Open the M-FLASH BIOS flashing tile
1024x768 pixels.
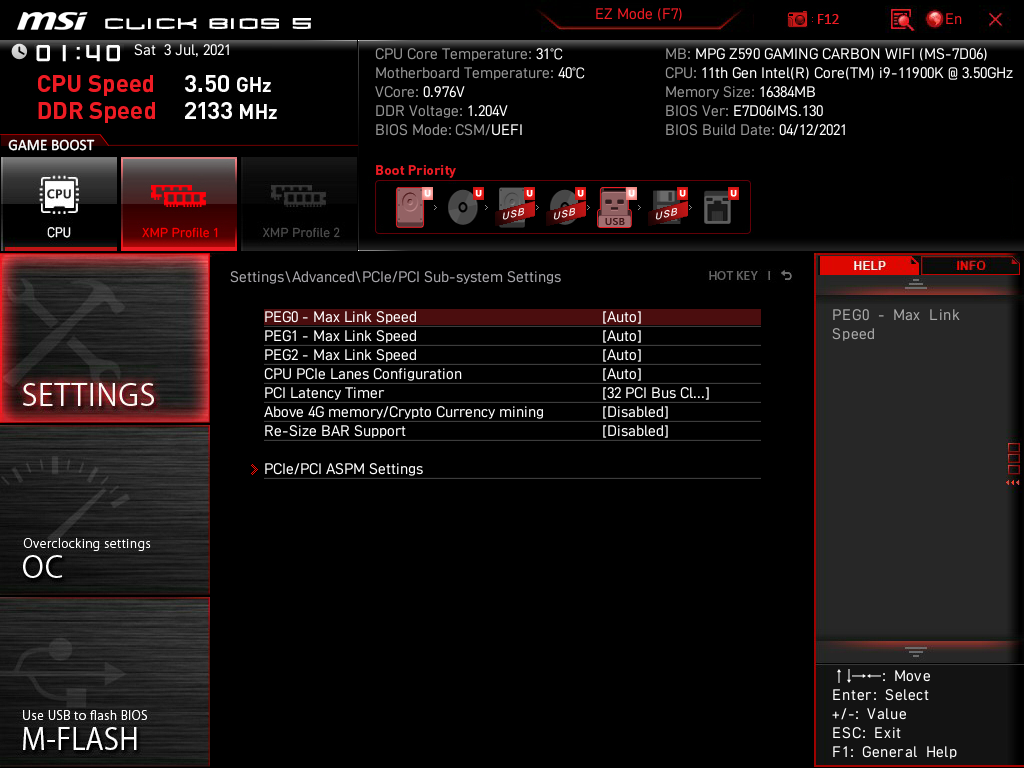click(x=104, y=682)
